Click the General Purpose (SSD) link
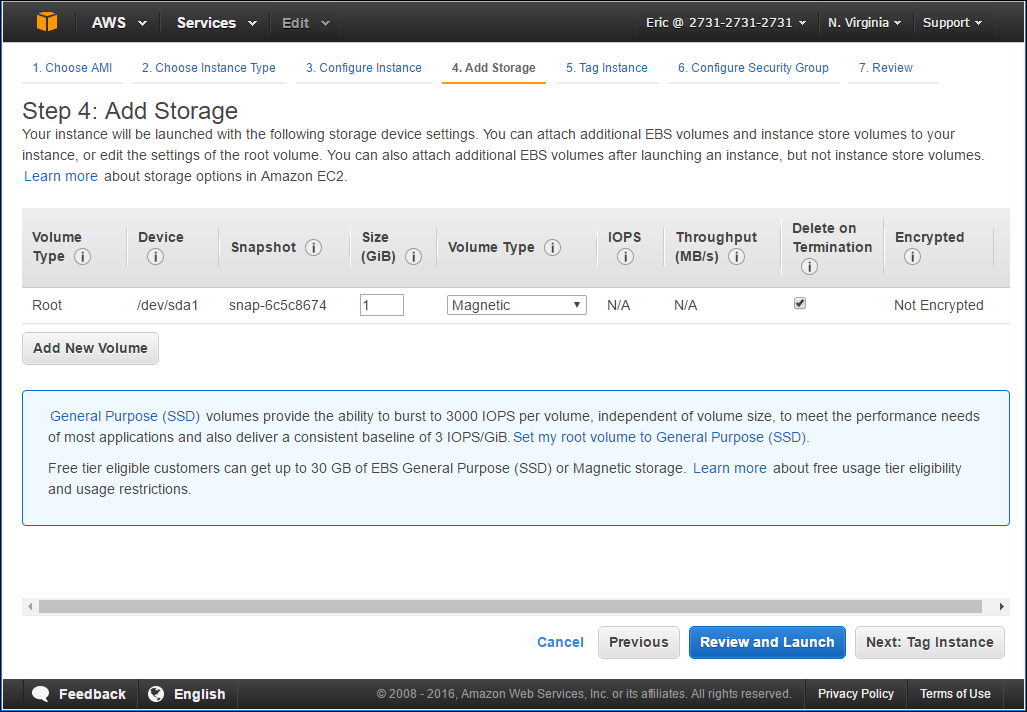 pyautogui.click(x=124, y=416)
